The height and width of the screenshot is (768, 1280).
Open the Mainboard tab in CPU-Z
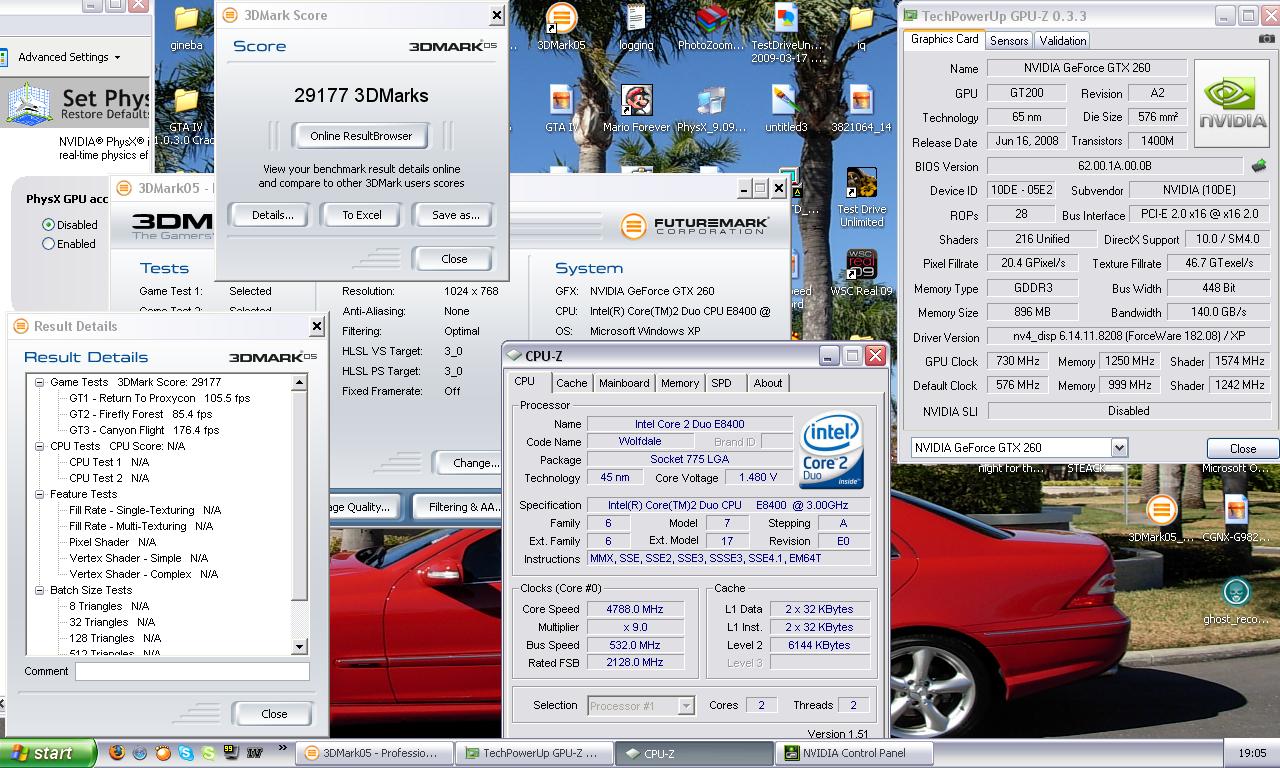[624, 383]
